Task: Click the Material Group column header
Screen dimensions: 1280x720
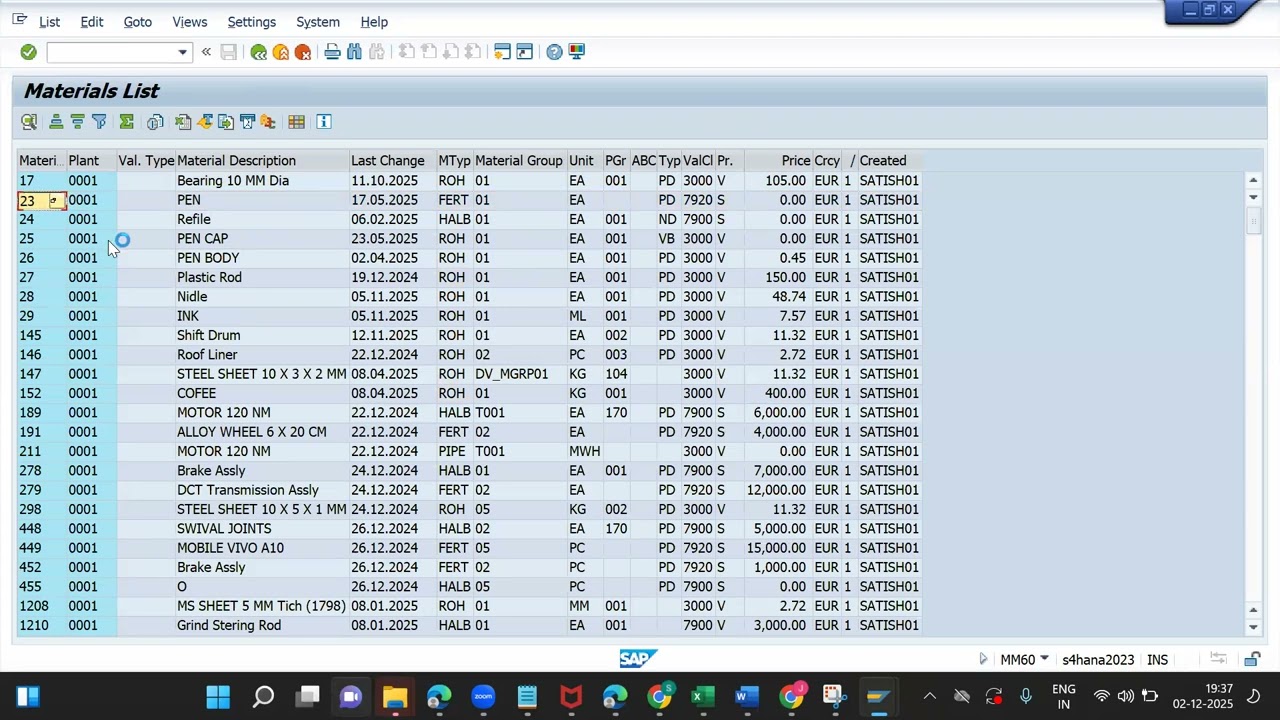Action: [x=519, y=161]
